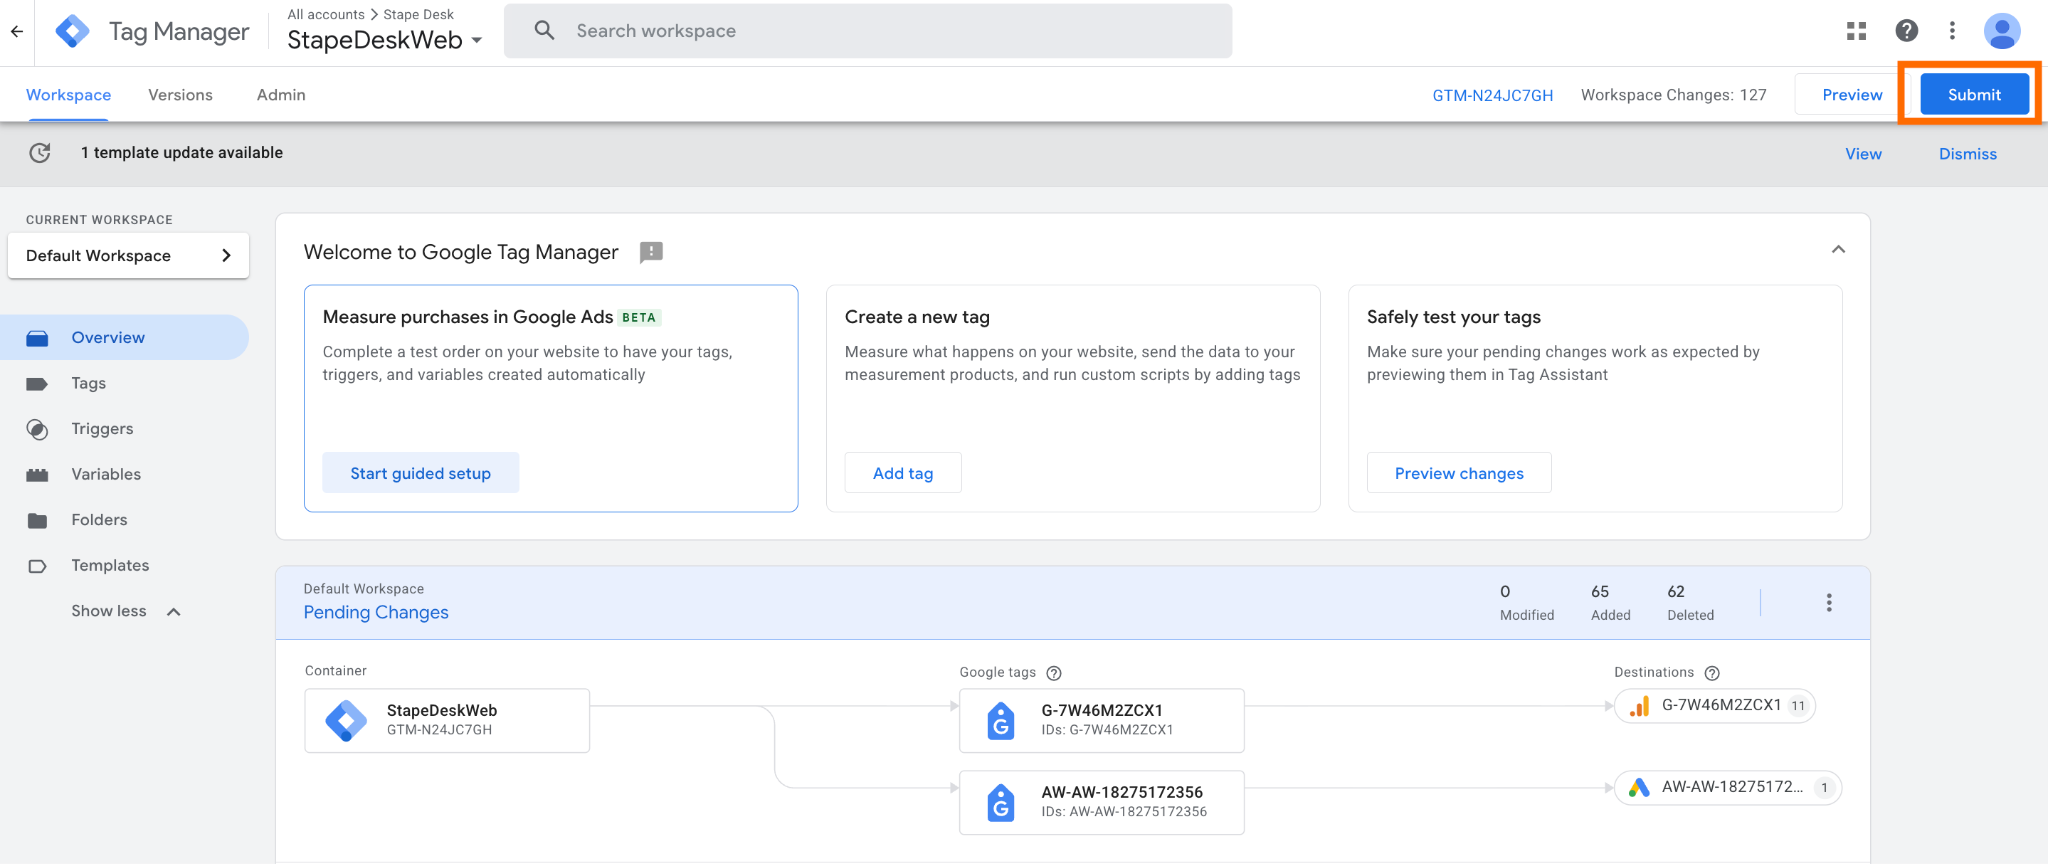Click the All accounts breadcrumb
The width and height of the screenshot is (2048, 864).
tap(326, 14)
